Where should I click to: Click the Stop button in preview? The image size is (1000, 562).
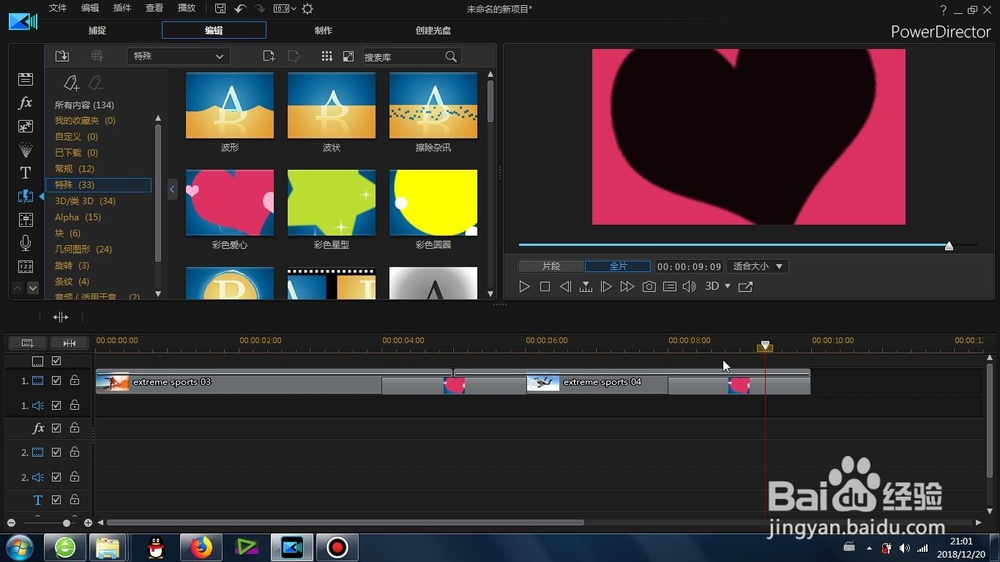(x=545, y=286)
